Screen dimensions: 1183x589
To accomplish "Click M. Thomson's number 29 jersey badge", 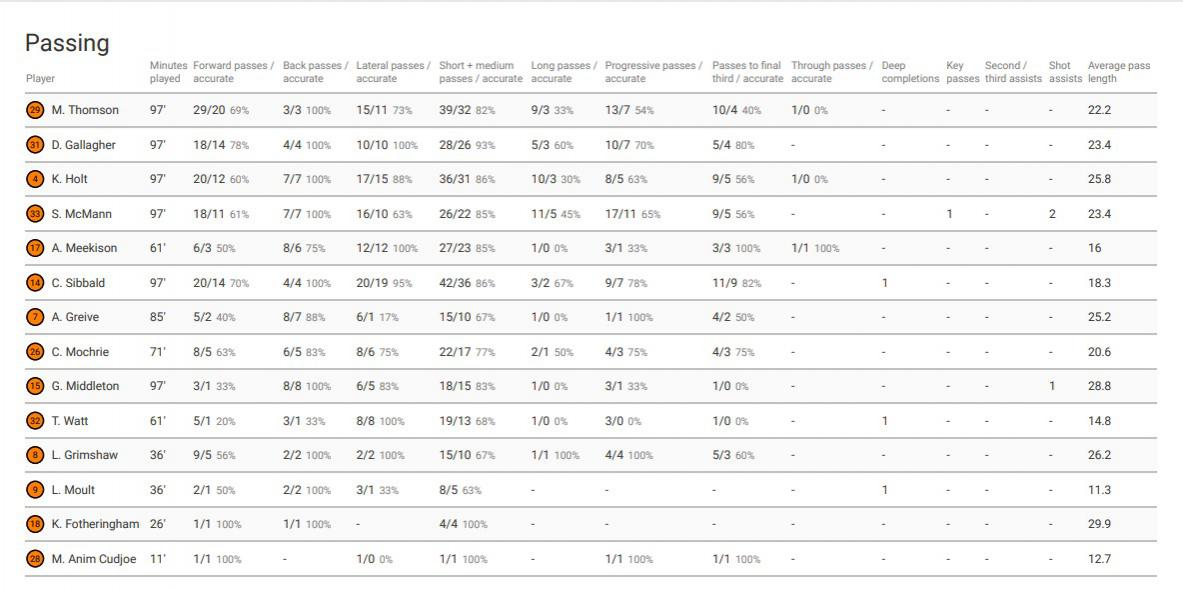I will pyautogui.click(x=35, y=110).
